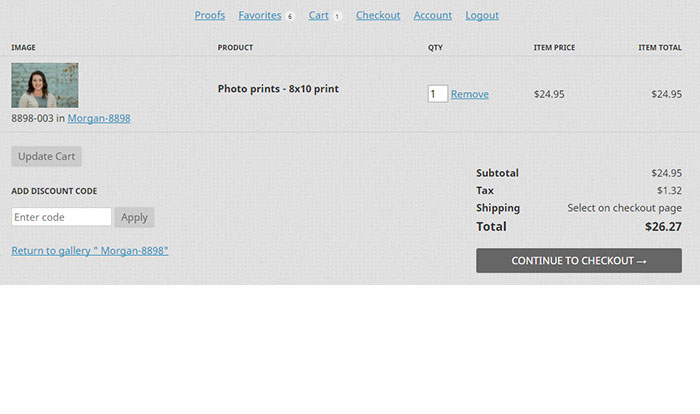Go to the Favorites page
This screenshot has width=700, height=414.
pos(259,15)
